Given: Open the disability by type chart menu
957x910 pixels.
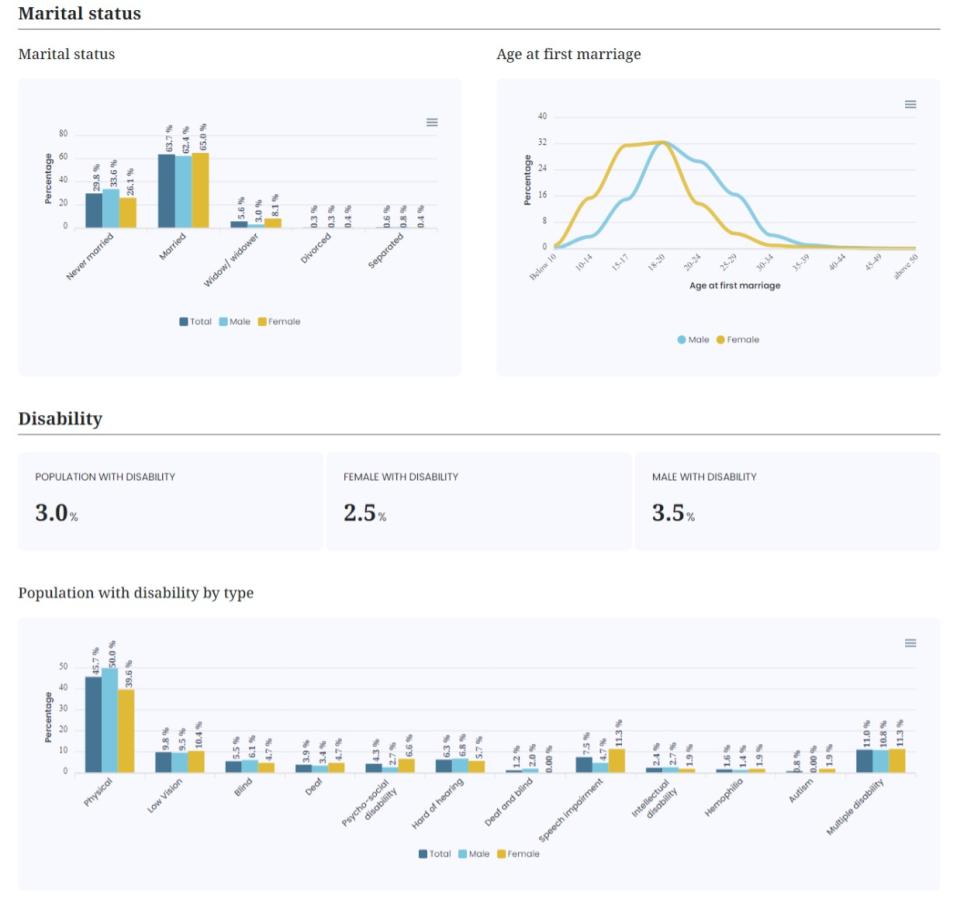Looking at the screenshot, I should pyautogui.click(x=910, y=643).
